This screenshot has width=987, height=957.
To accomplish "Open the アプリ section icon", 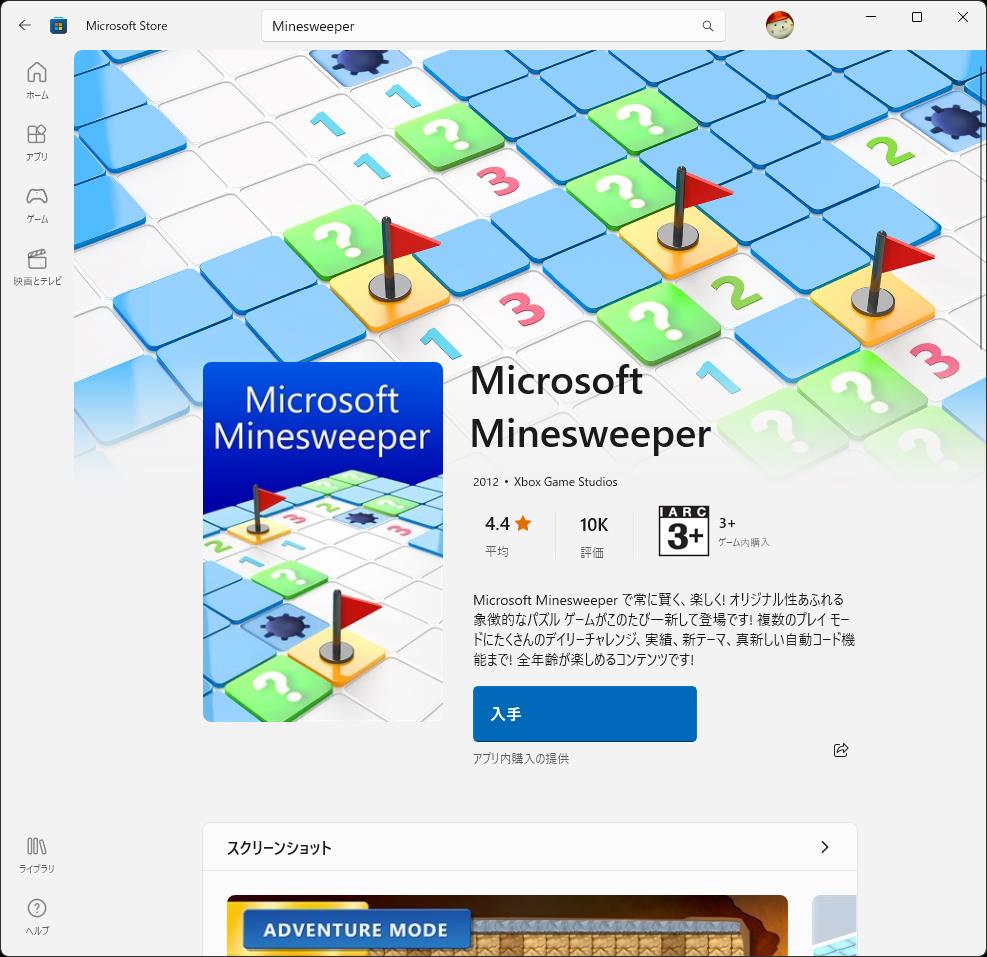I will point(37,141).
